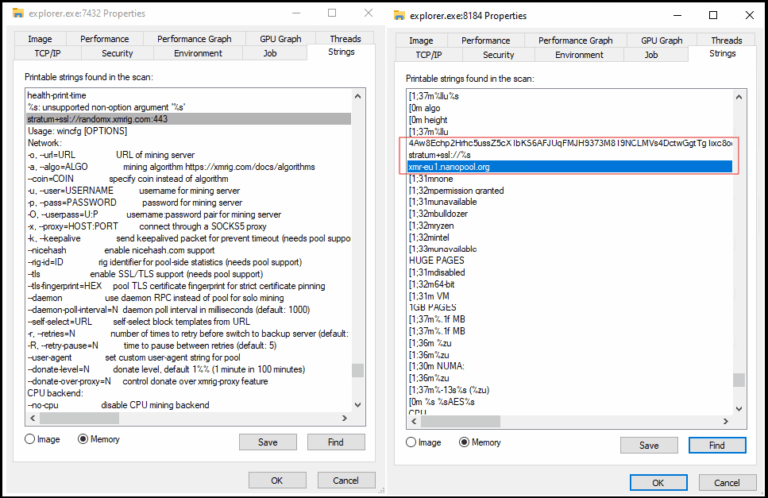Select Image radio button in left dialog

31,441
